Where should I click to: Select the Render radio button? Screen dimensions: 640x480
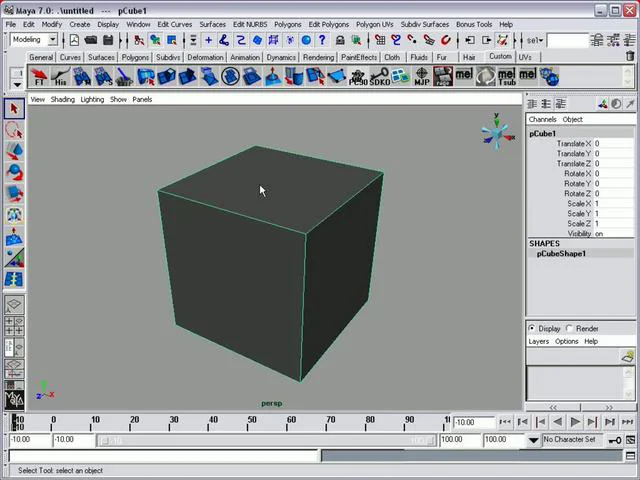tap(570, 328)
